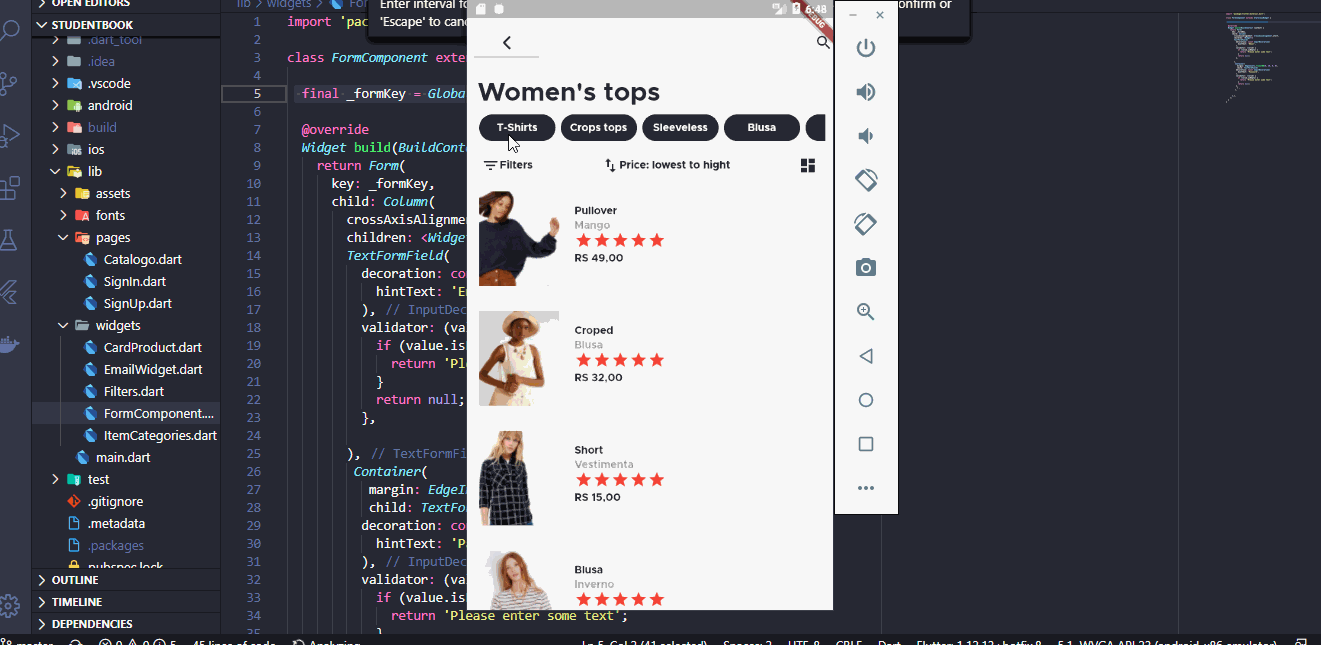The image size is (1321, 645).
Task: Switch the product list to grid view
Action: [808, 165]
